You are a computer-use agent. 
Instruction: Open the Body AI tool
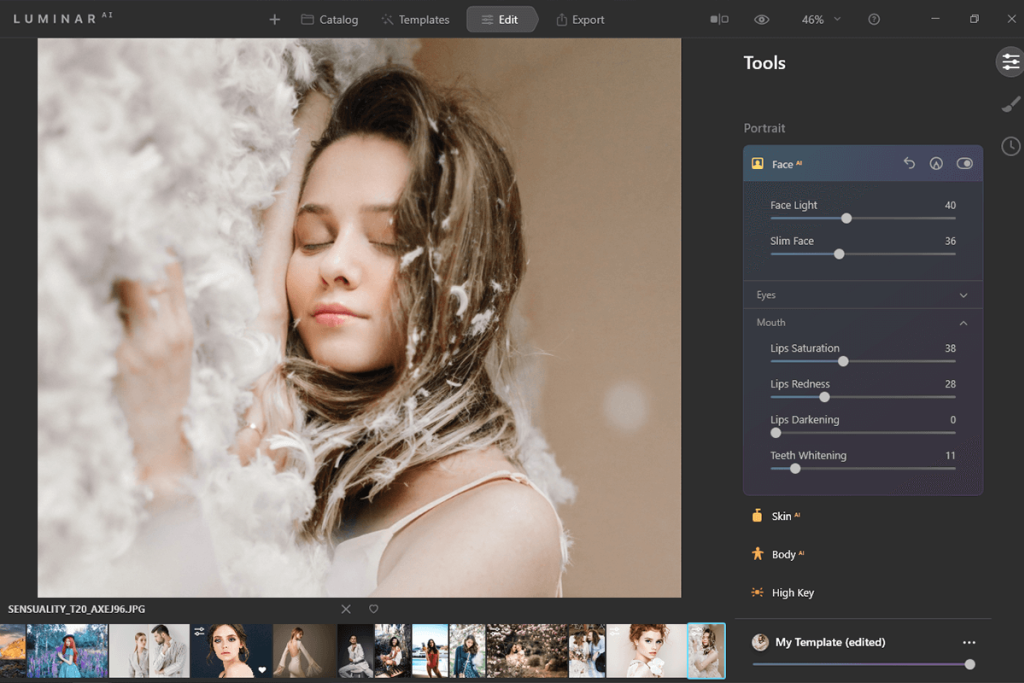point(785,554)
